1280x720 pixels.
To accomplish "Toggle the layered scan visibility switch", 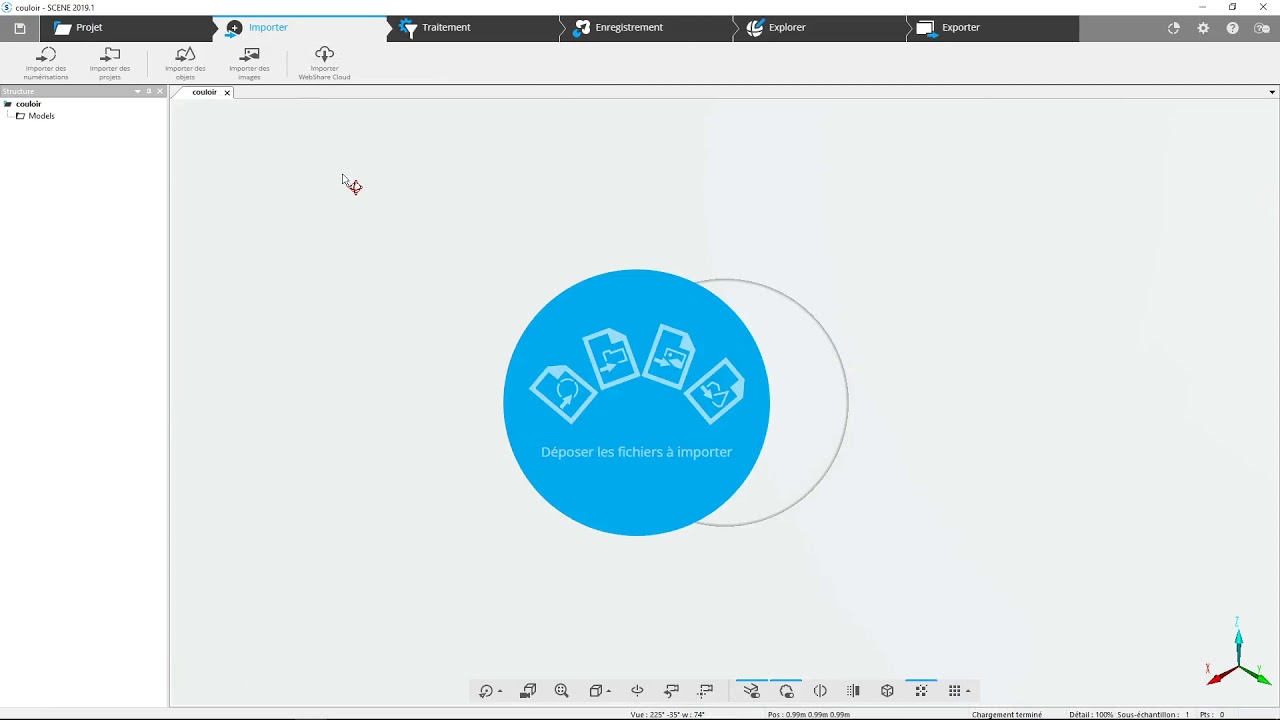I will tap(752, 690).
